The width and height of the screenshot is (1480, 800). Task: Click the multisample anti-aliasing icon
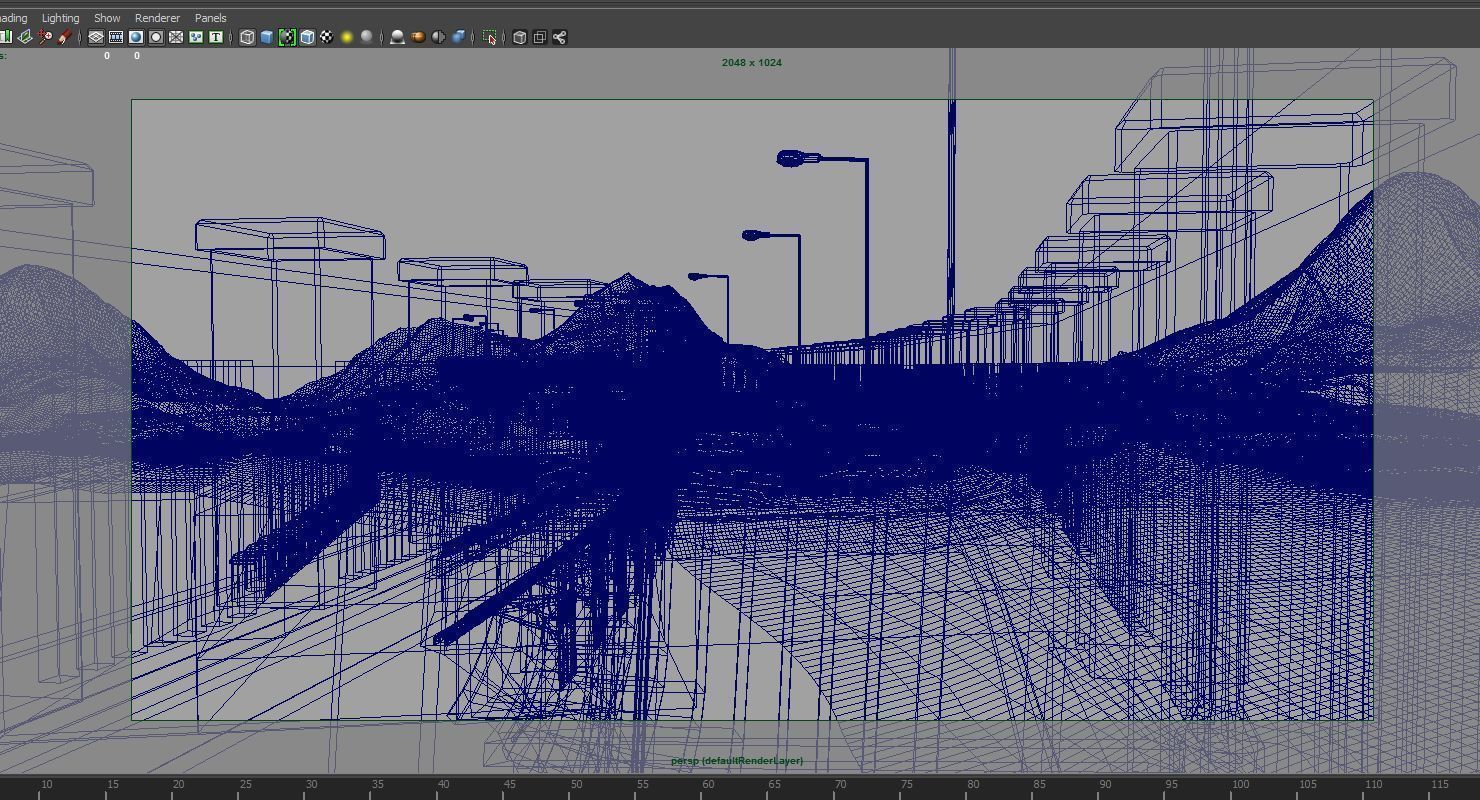tap(438, 37)
